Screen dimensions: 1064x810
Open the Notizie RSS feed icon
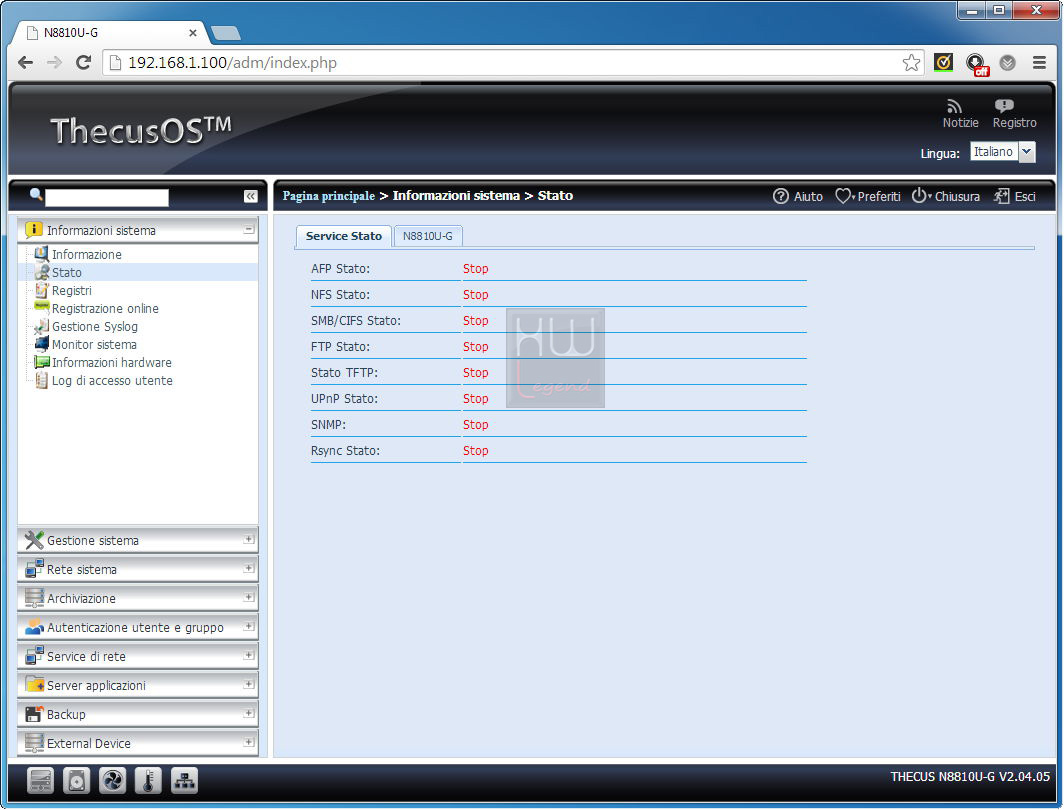coord(955,107)
